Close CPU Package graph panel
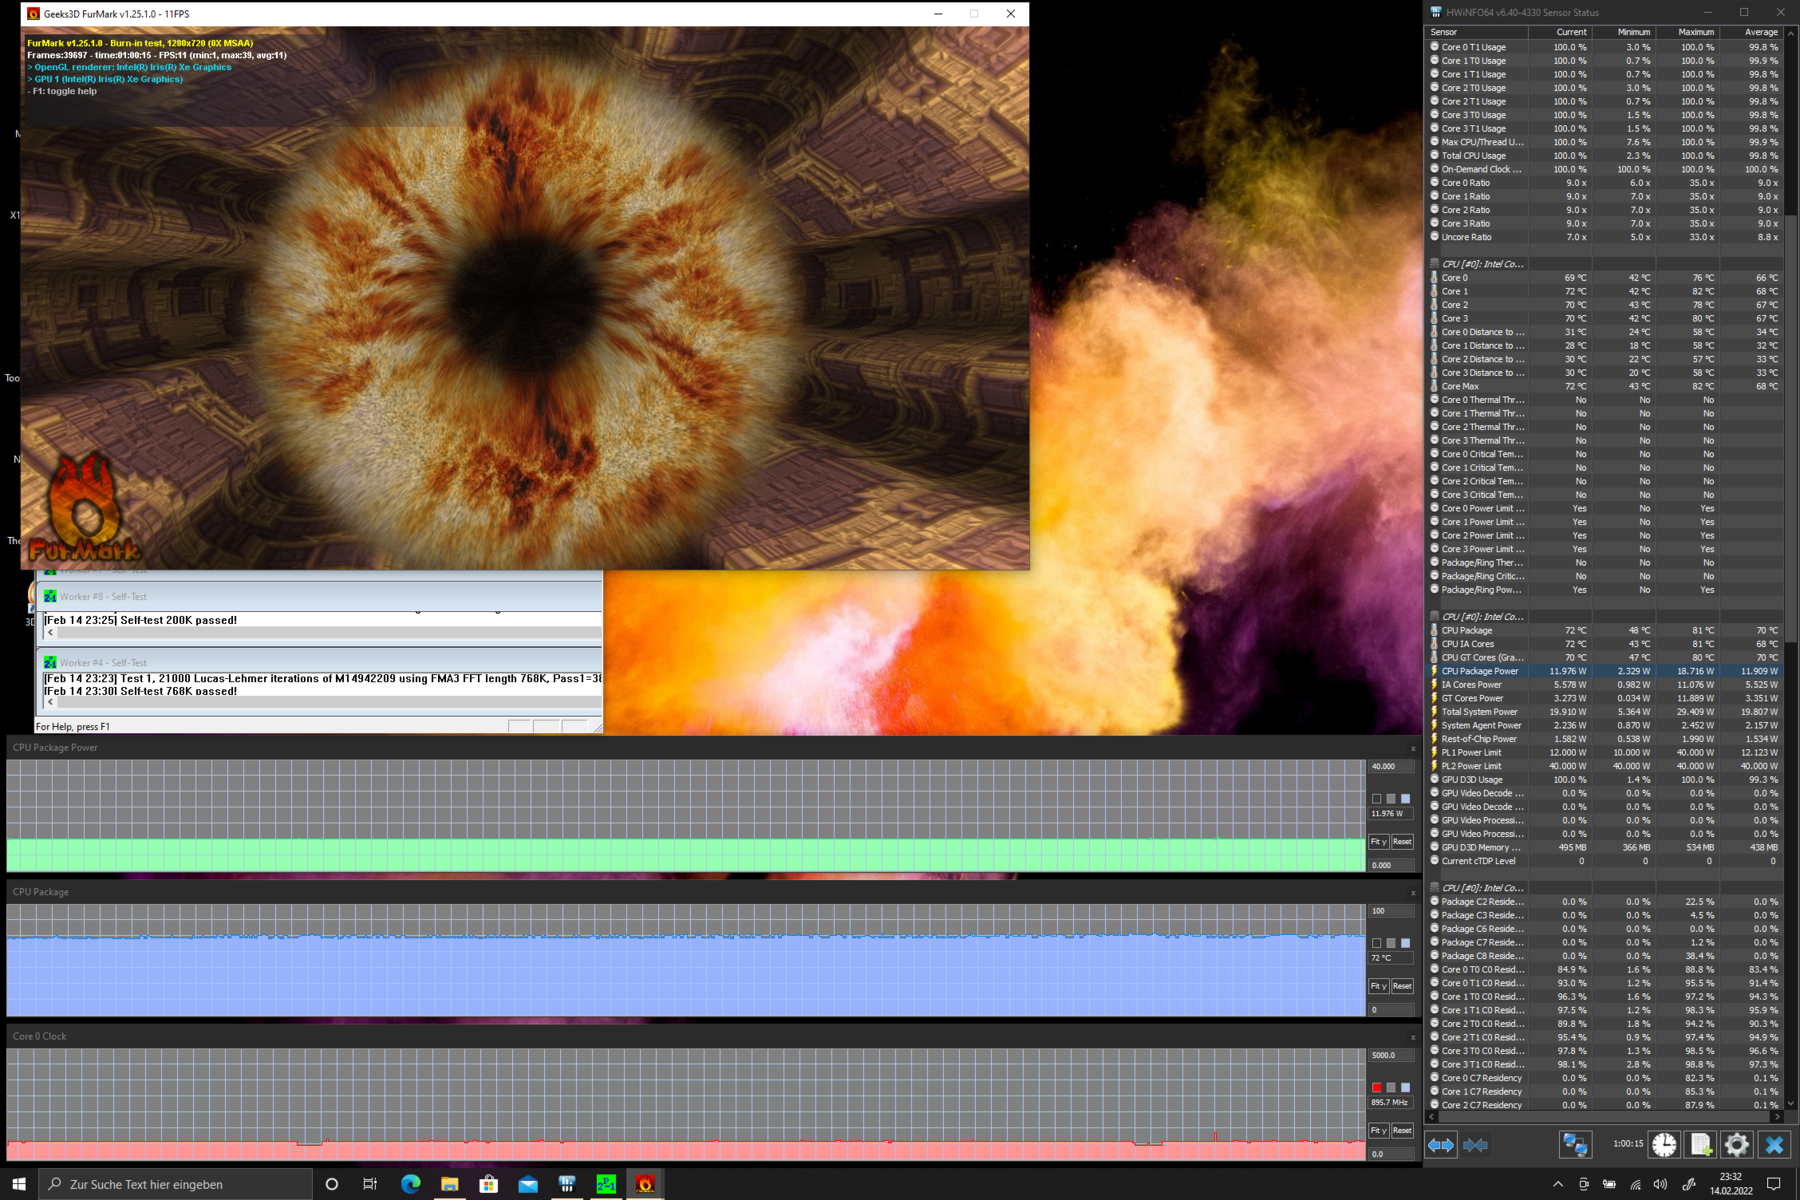 coord(1413,892)
